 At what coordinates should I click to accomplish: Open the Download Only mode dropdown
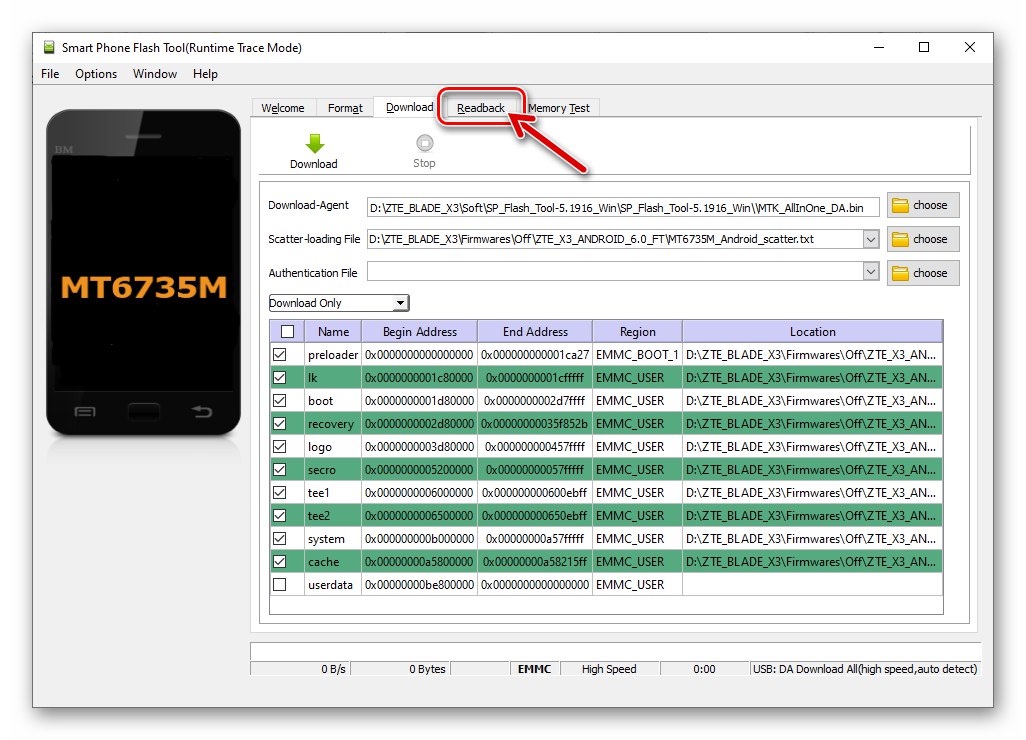(x=339, y=303)
